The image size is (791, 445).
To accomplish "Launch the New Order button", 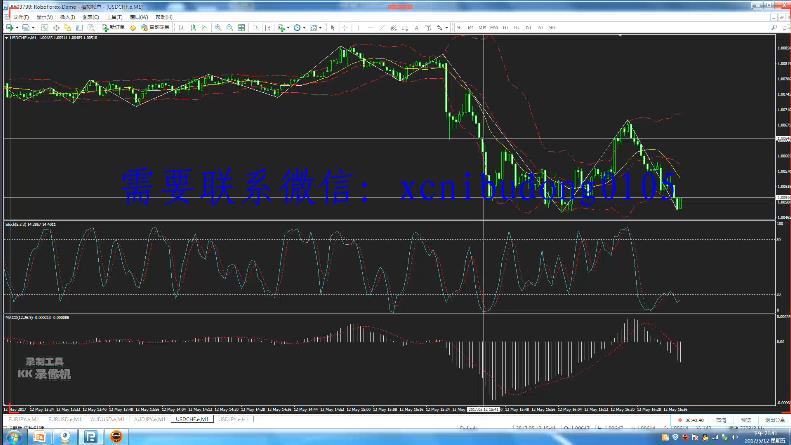I will click(x=113, y=28).
